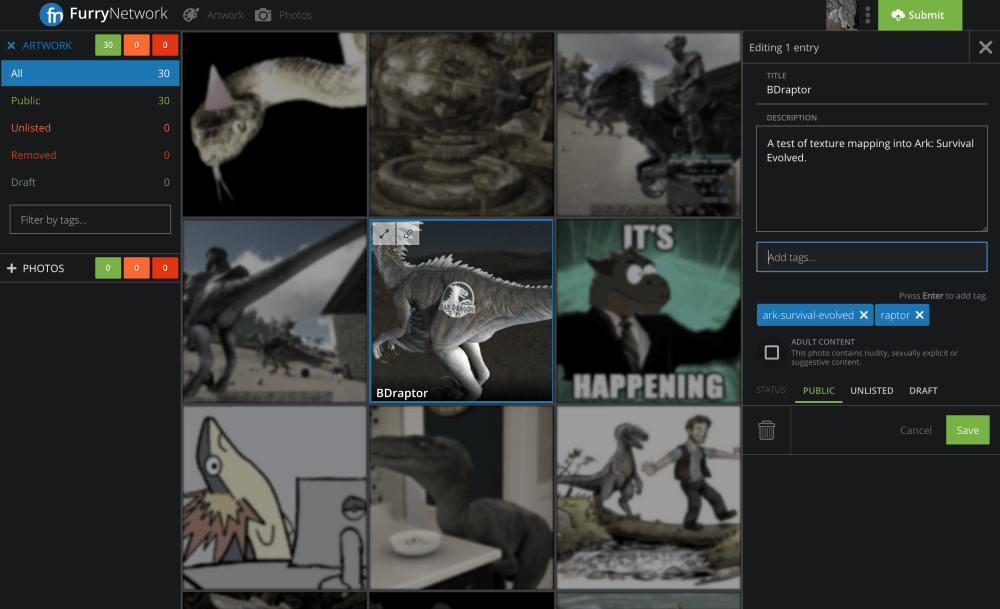
Task: Remove the ark-survival-evolved tag
Action: (x=864, y=315)
